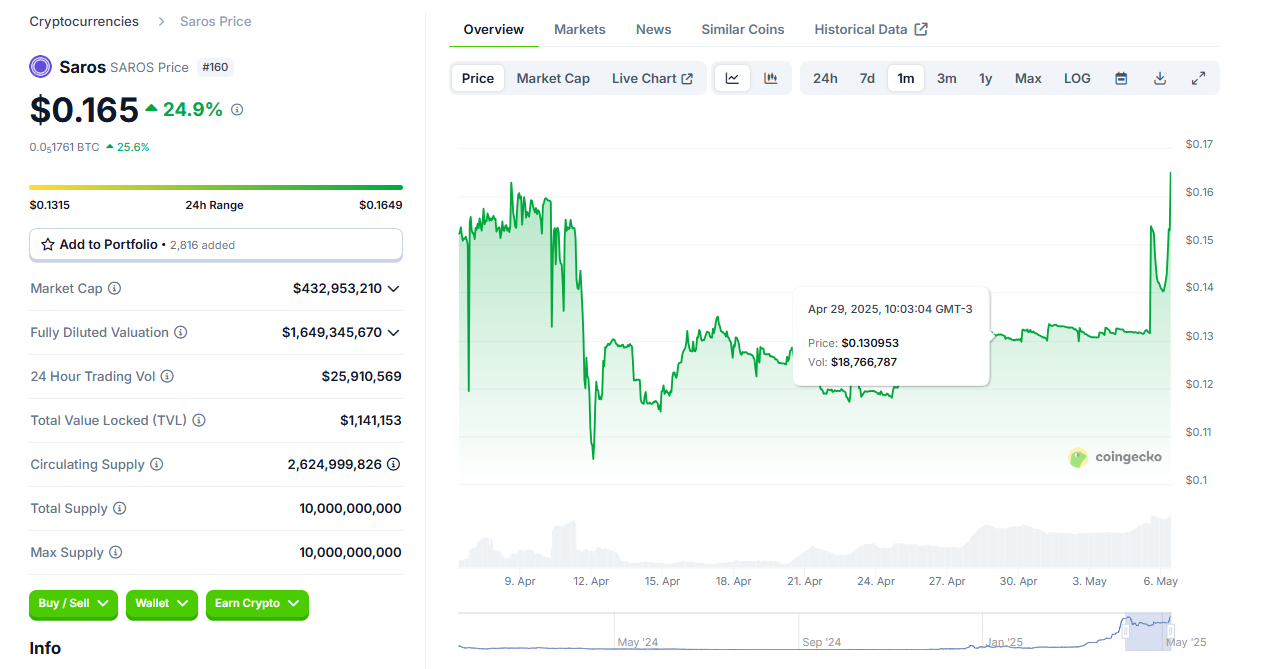Click the fullscreen expand chart icon
Viewport: 1261px width, 669px height.
1198,78
